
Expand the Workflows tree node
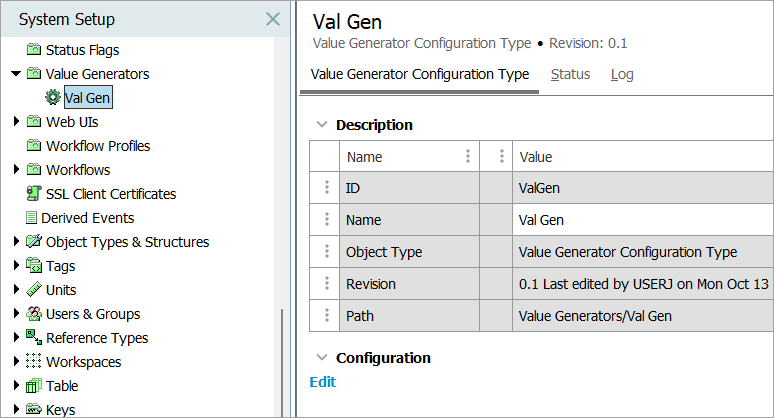16,170
